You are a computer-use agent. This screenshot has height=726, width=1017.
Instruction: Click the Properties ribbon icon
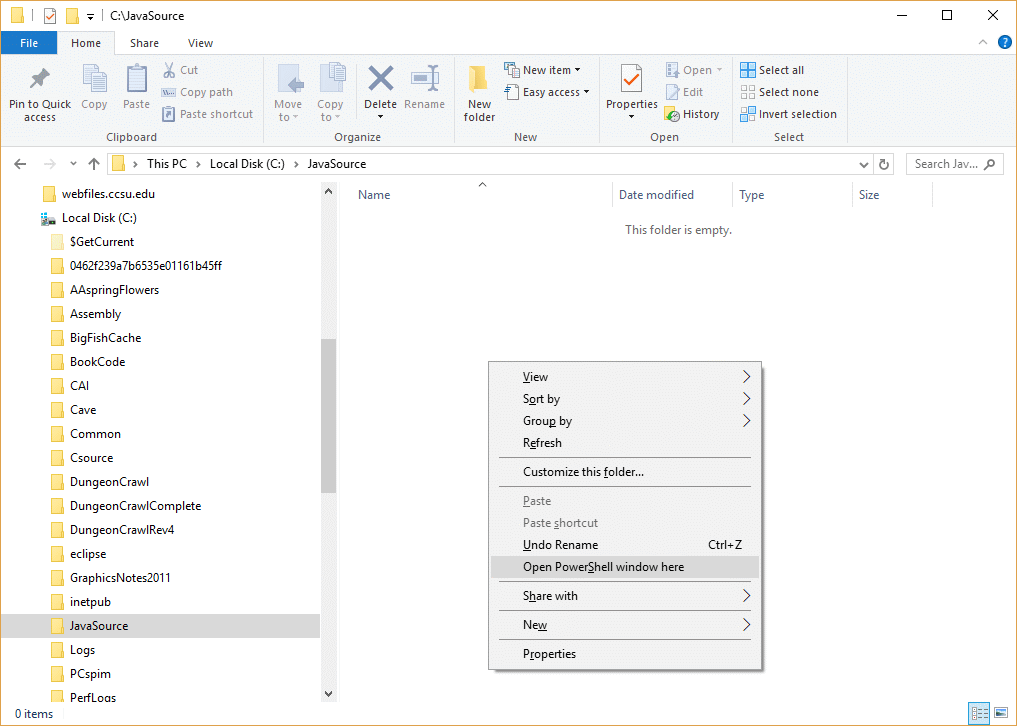click(631, 80)
